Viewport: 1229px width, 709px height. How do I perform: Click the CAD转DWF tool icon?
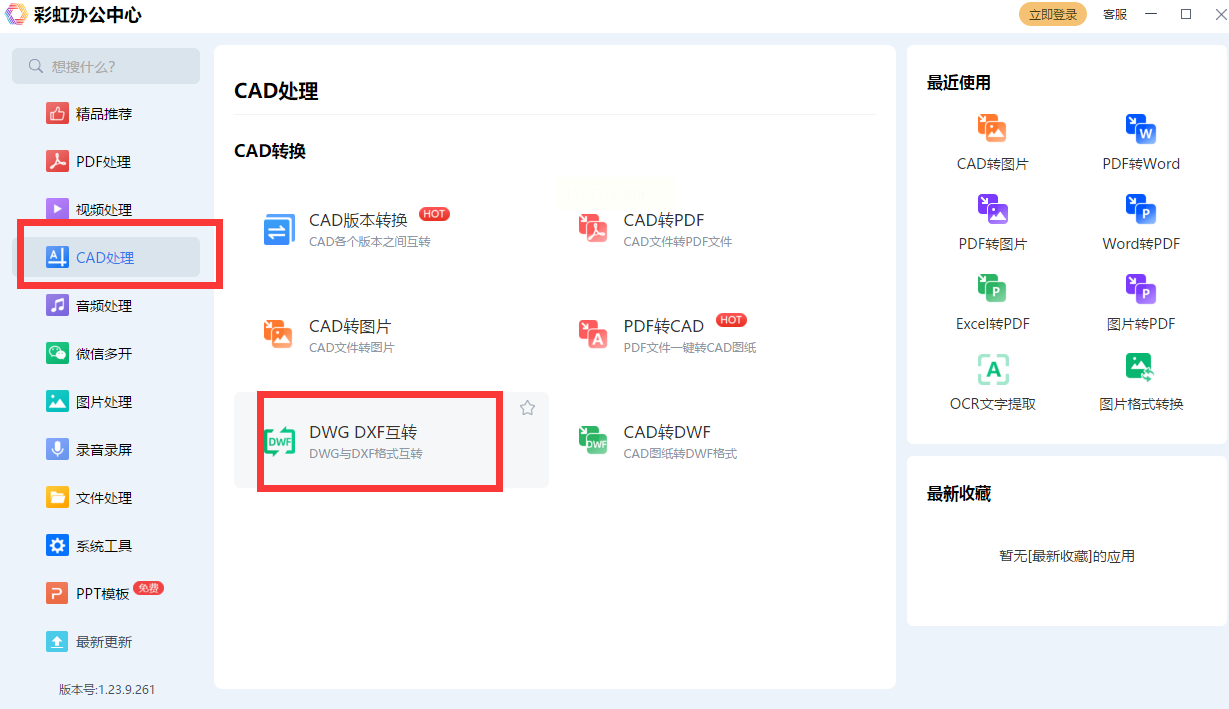pos(593,441)
